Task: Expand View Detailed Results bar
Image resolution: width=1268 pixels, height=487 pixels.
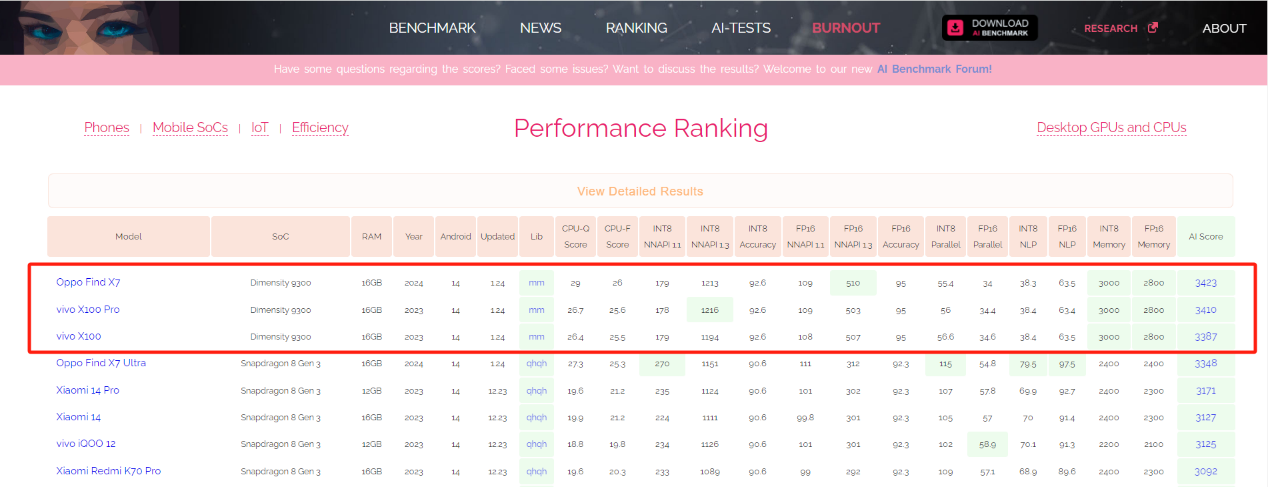Action: tap(640, 191)
